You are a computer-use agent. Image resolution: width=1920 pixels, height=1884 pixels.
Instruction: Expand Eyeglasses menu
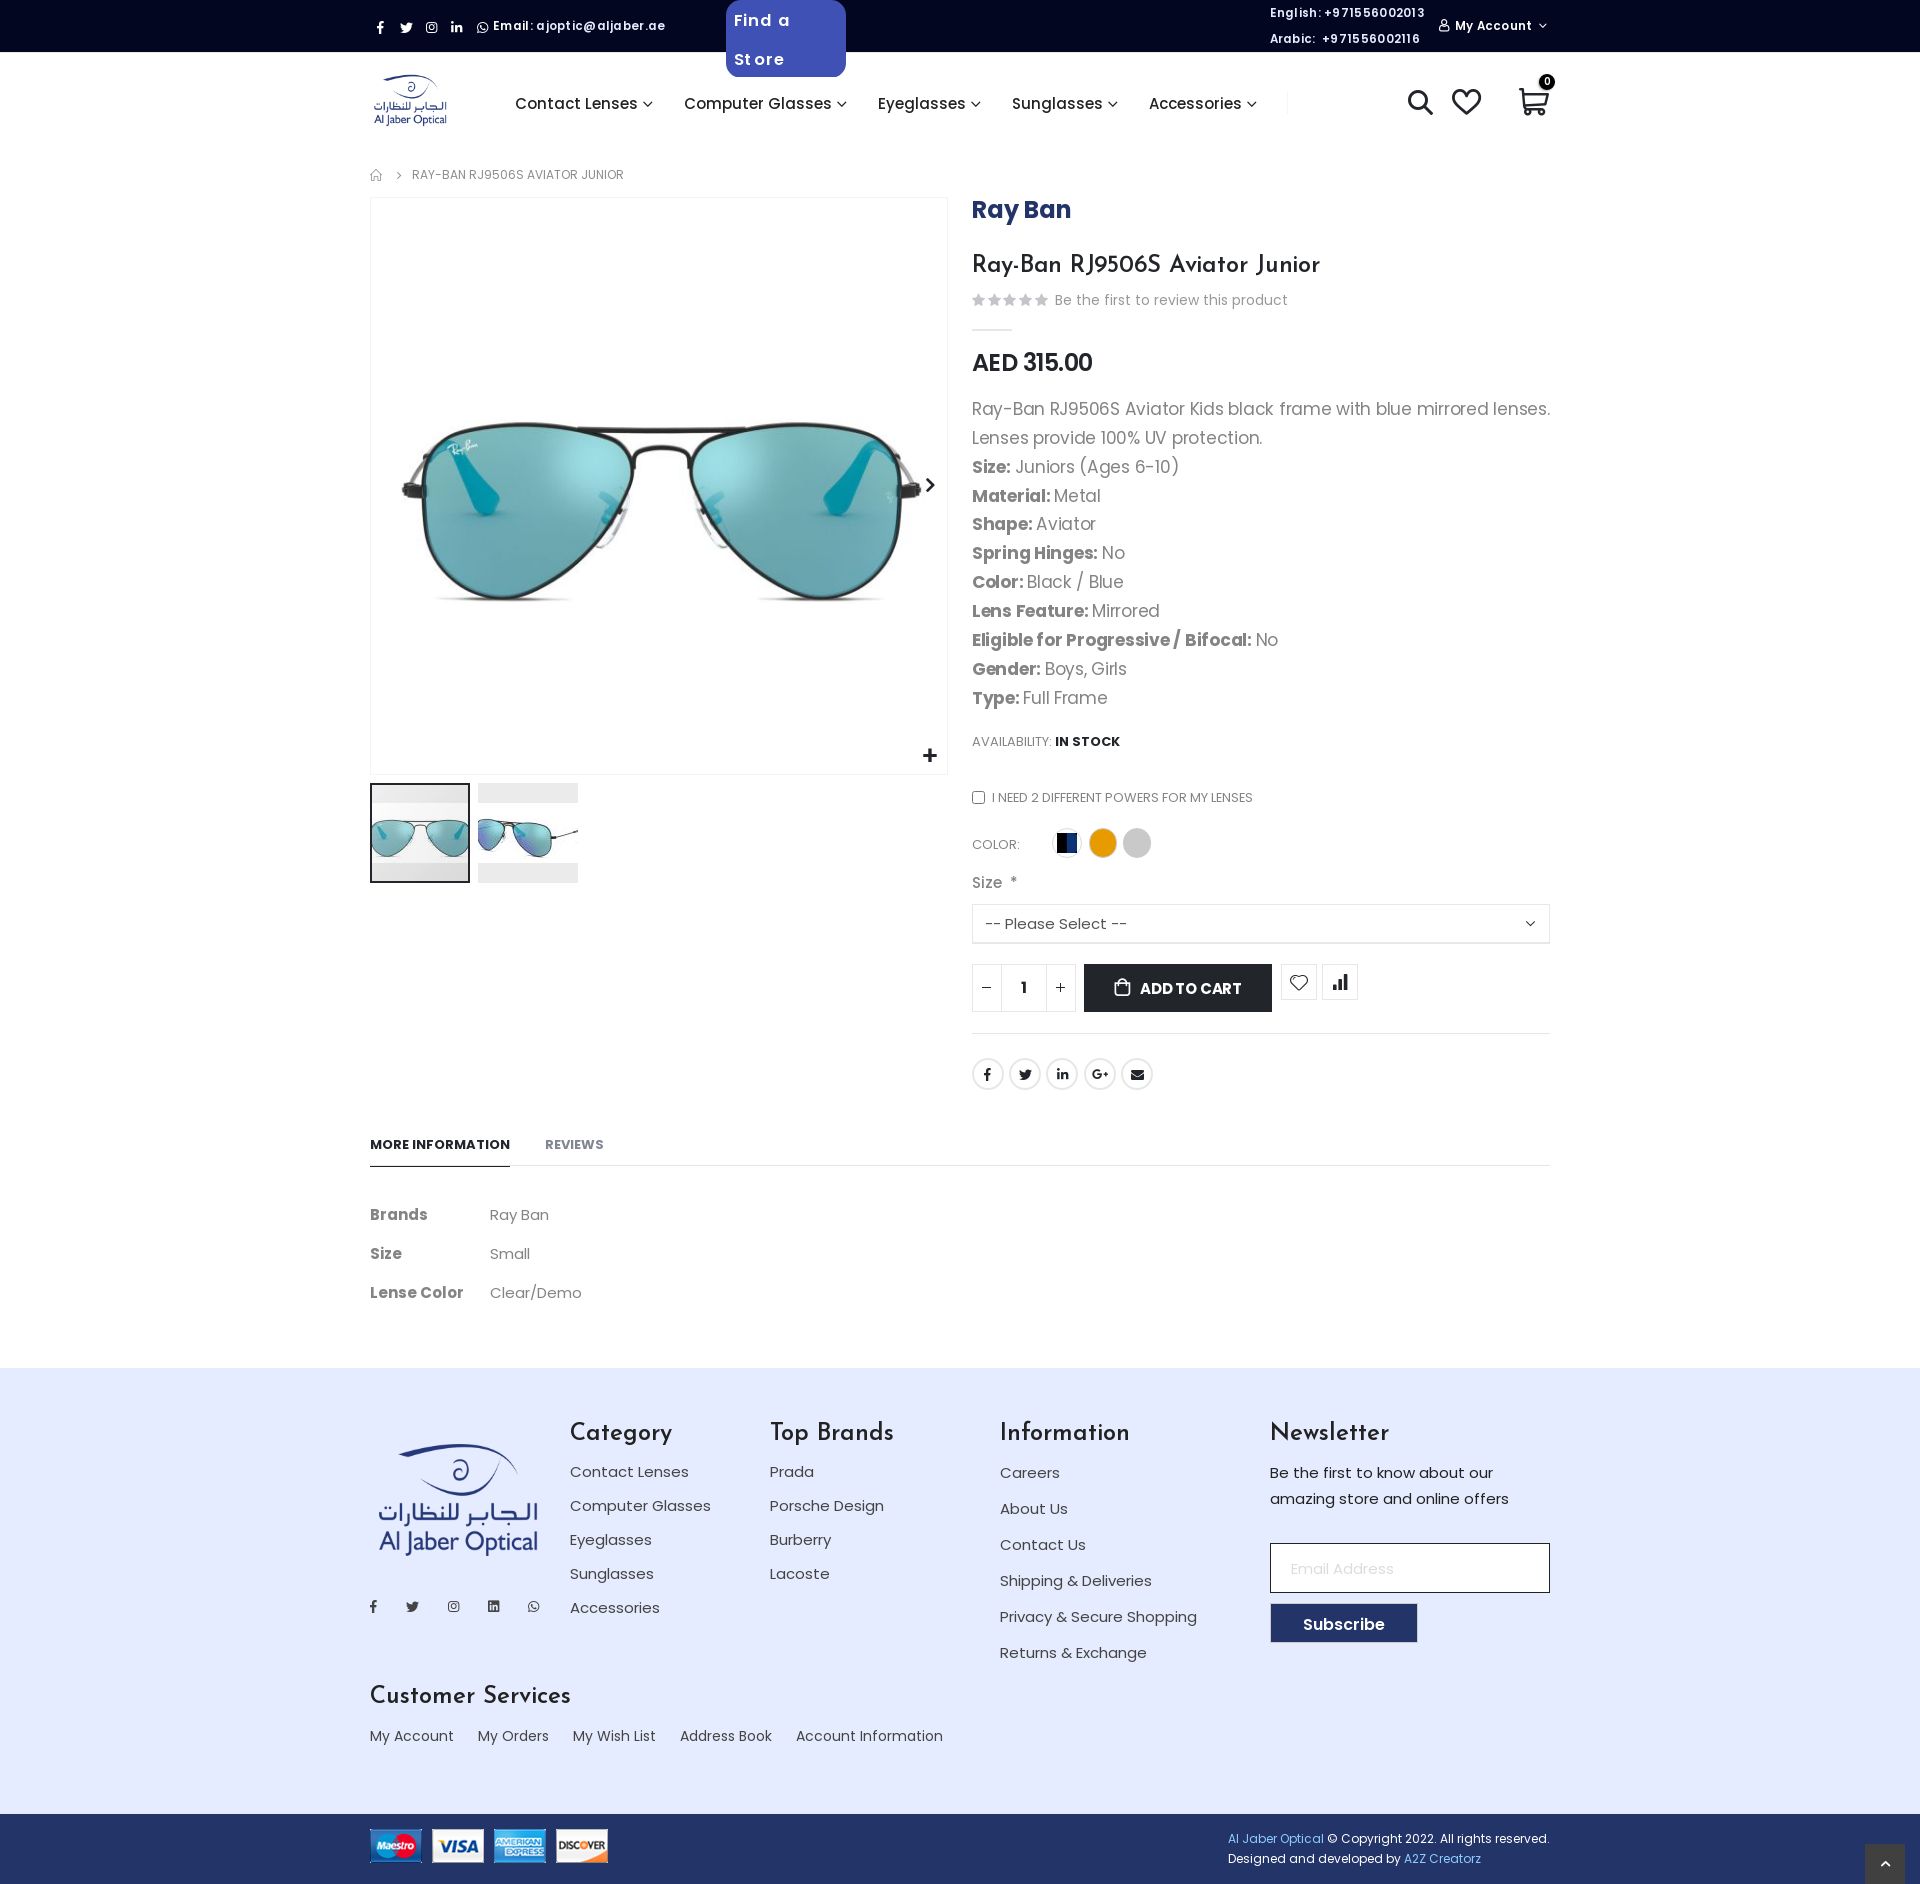[929, 103]
